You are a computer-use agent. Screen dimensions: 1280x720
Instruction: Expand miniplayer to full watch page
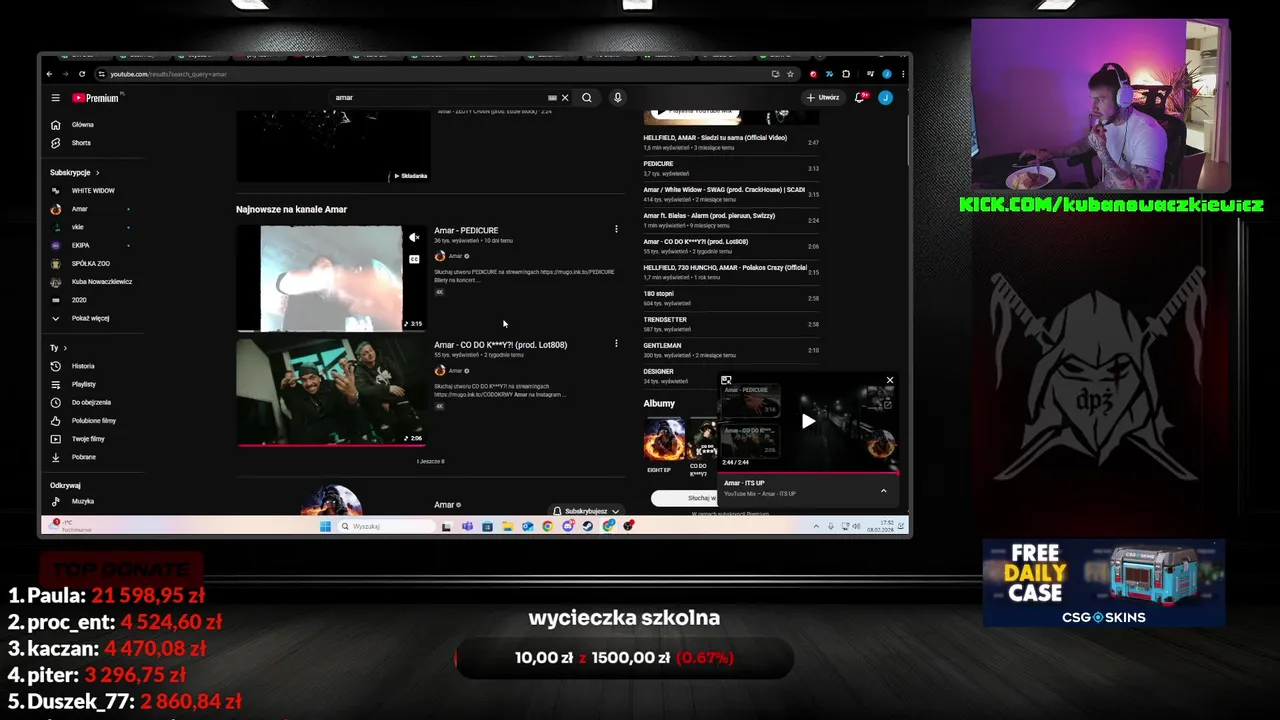(x=726, y=380)
